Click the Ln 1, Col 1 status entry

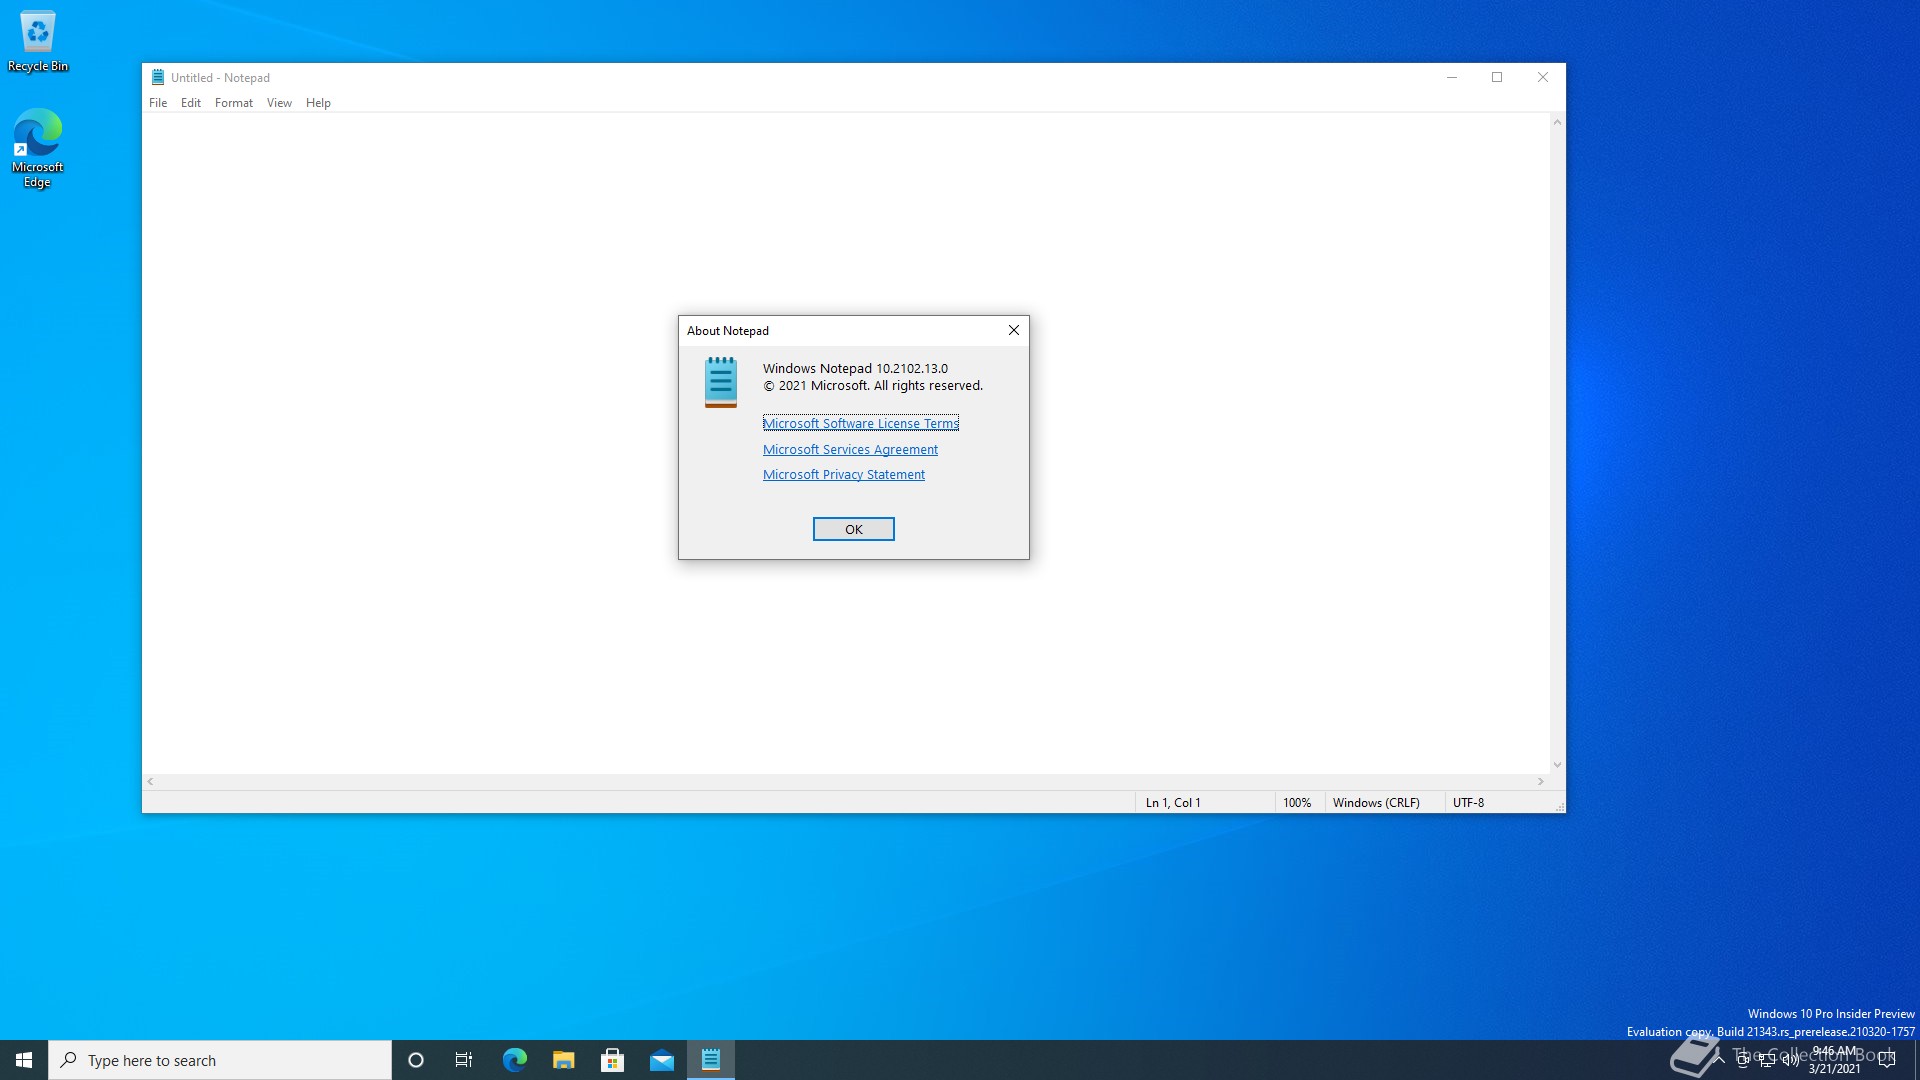pos(1173,802)
